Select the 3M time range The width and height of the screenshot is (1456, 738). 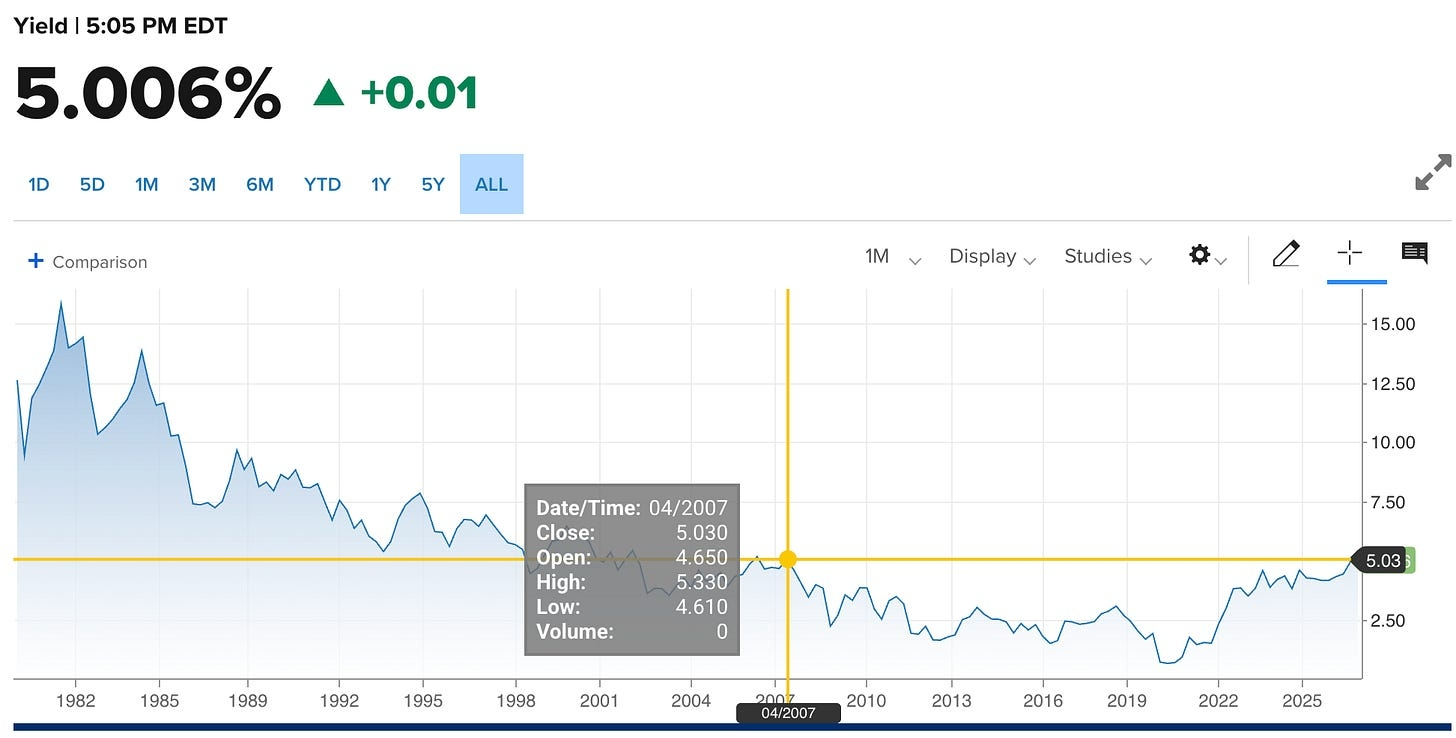[x=202, y=184]
